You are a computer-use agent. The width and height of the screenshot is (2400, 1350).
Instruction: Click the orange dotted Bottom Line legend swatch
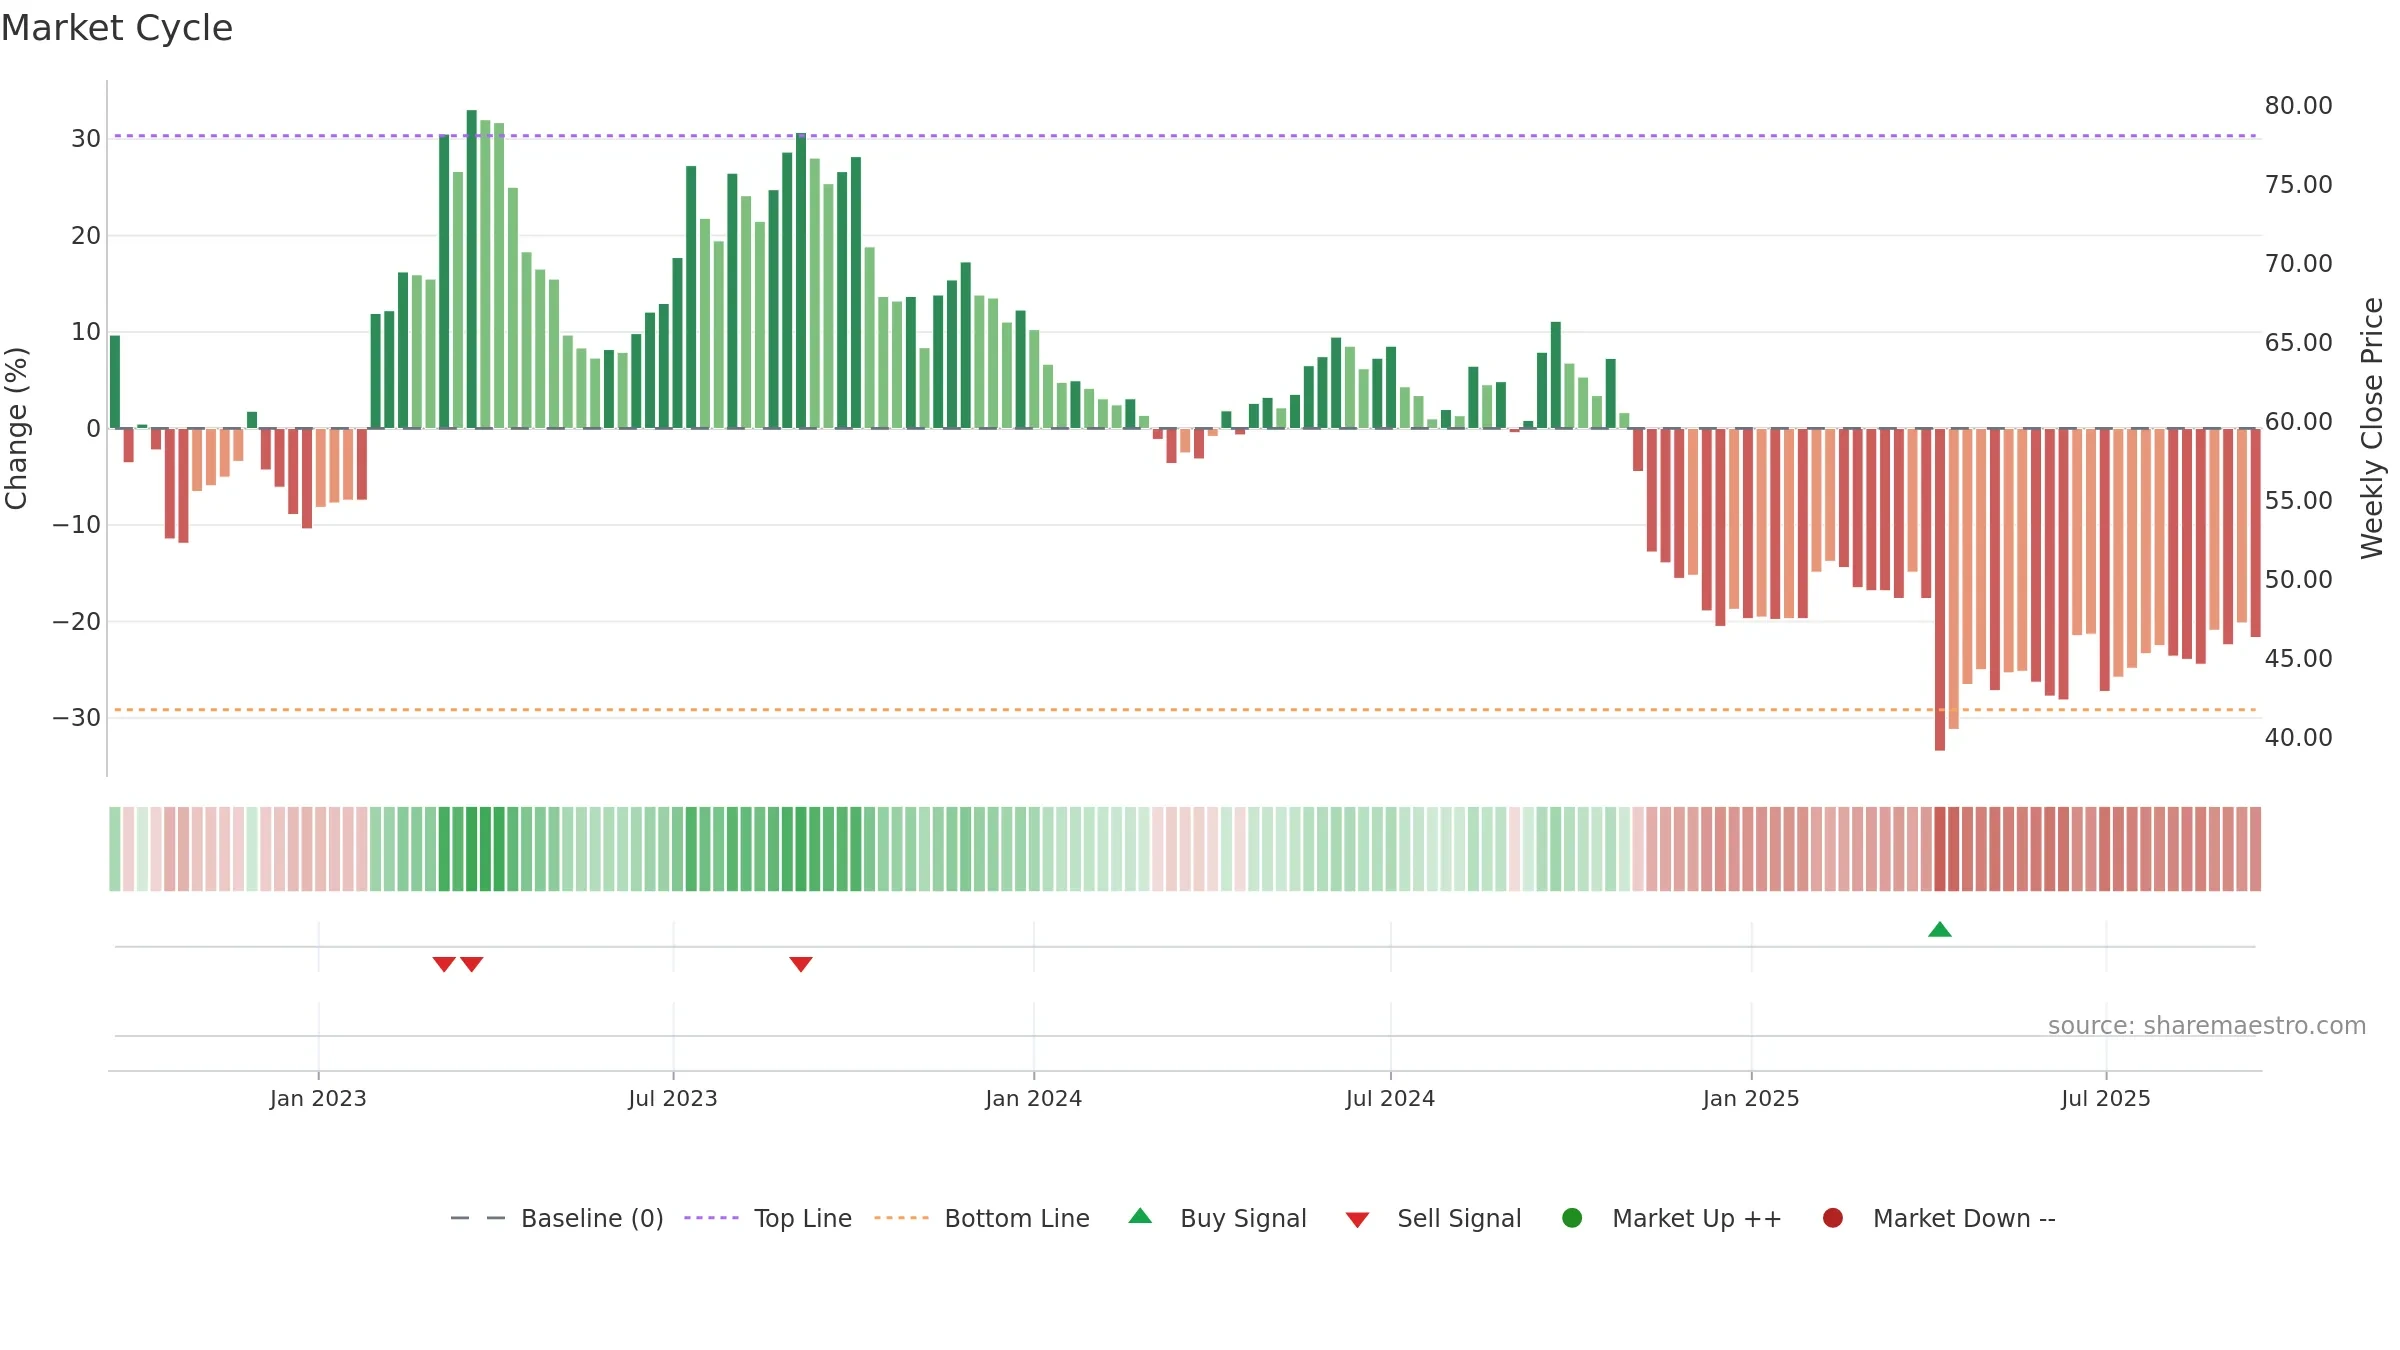point(901,1218)
